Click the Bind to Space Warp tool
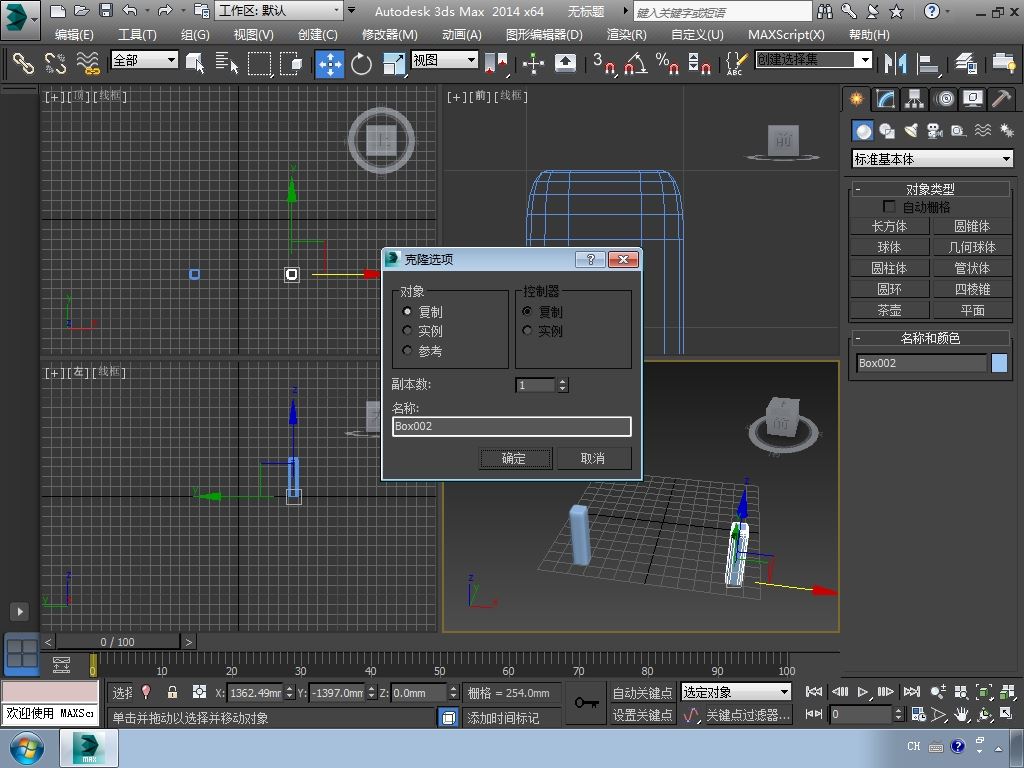Screen dimensions: 1024x768 pyautogui.click(x=88, y=63)
